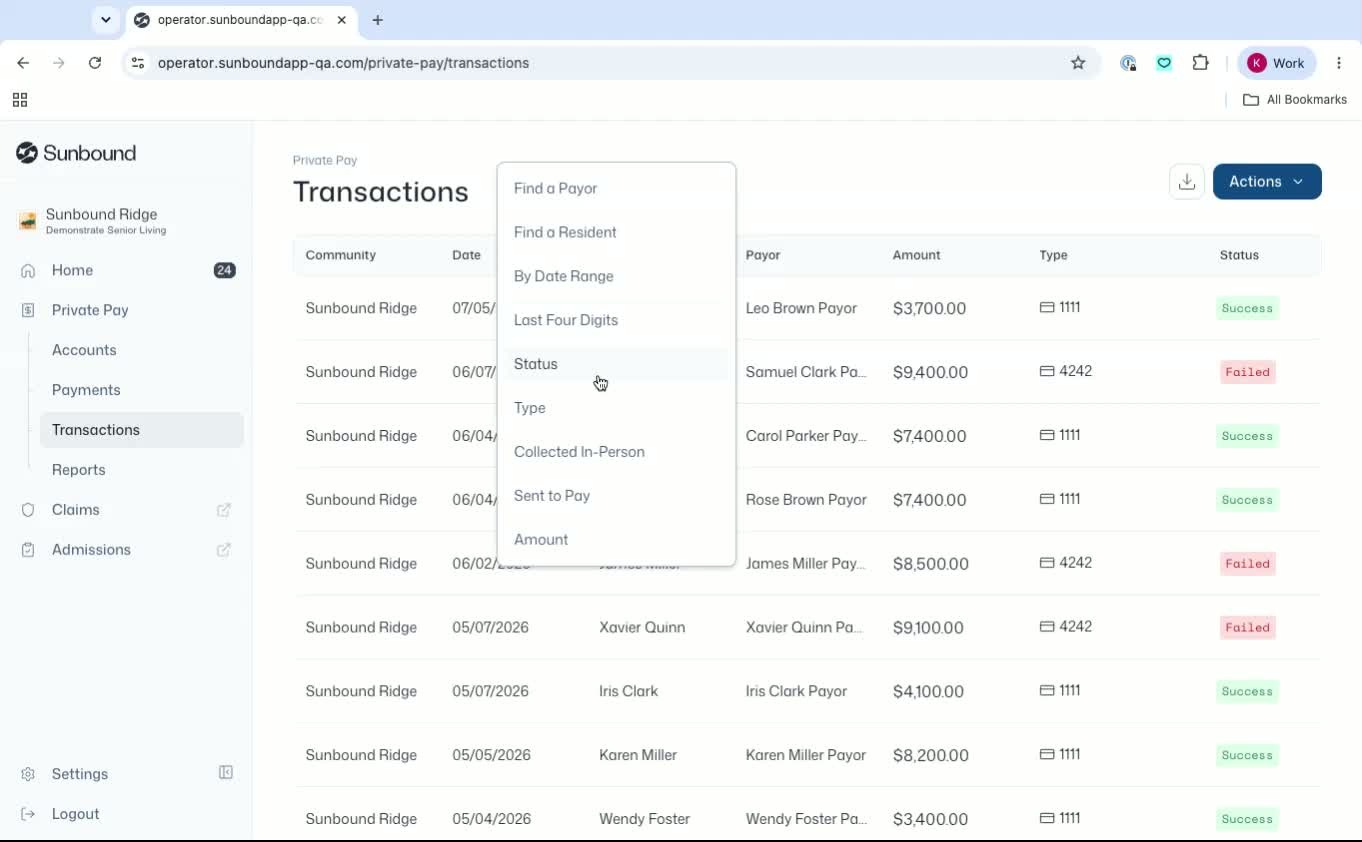Open Reports in sidebar
1362x842 pixels.
(x=78, y=470)
